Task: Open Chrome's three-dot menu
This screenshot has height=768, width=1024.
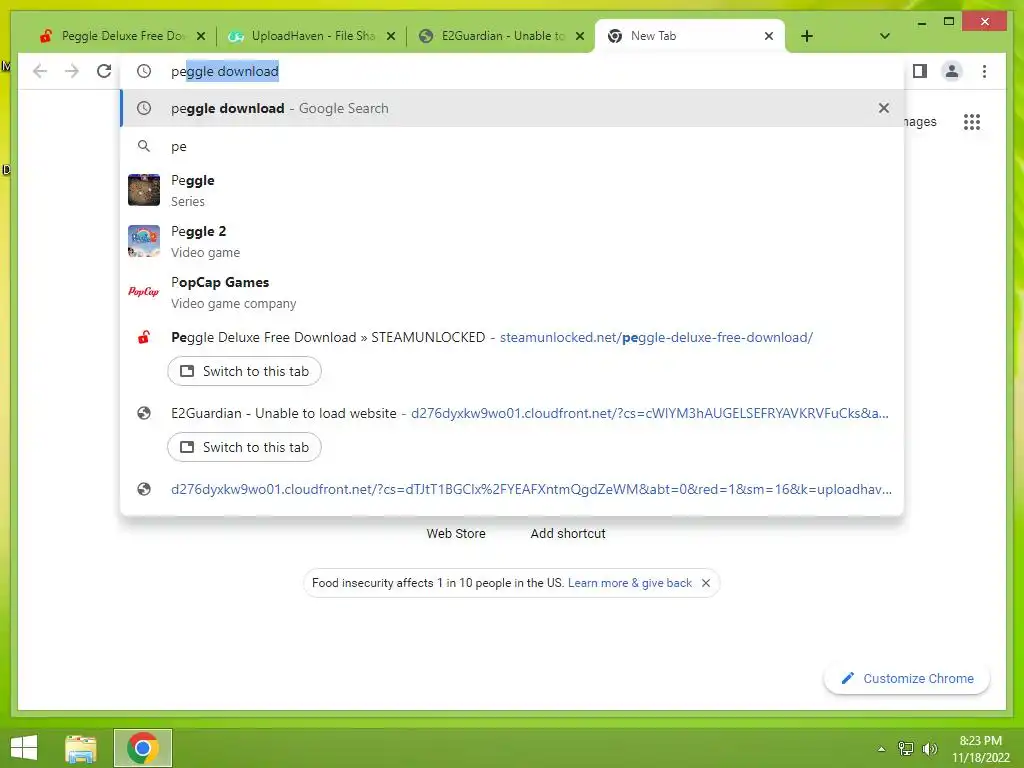Action: point(984,71)
